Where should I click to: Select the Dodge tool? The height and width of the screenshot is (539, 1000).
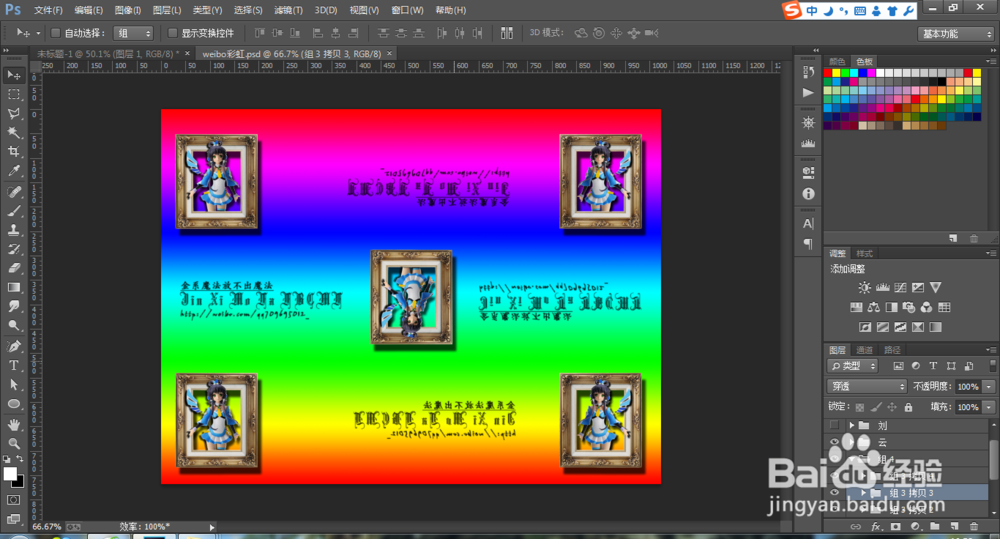tap(13, 326)
